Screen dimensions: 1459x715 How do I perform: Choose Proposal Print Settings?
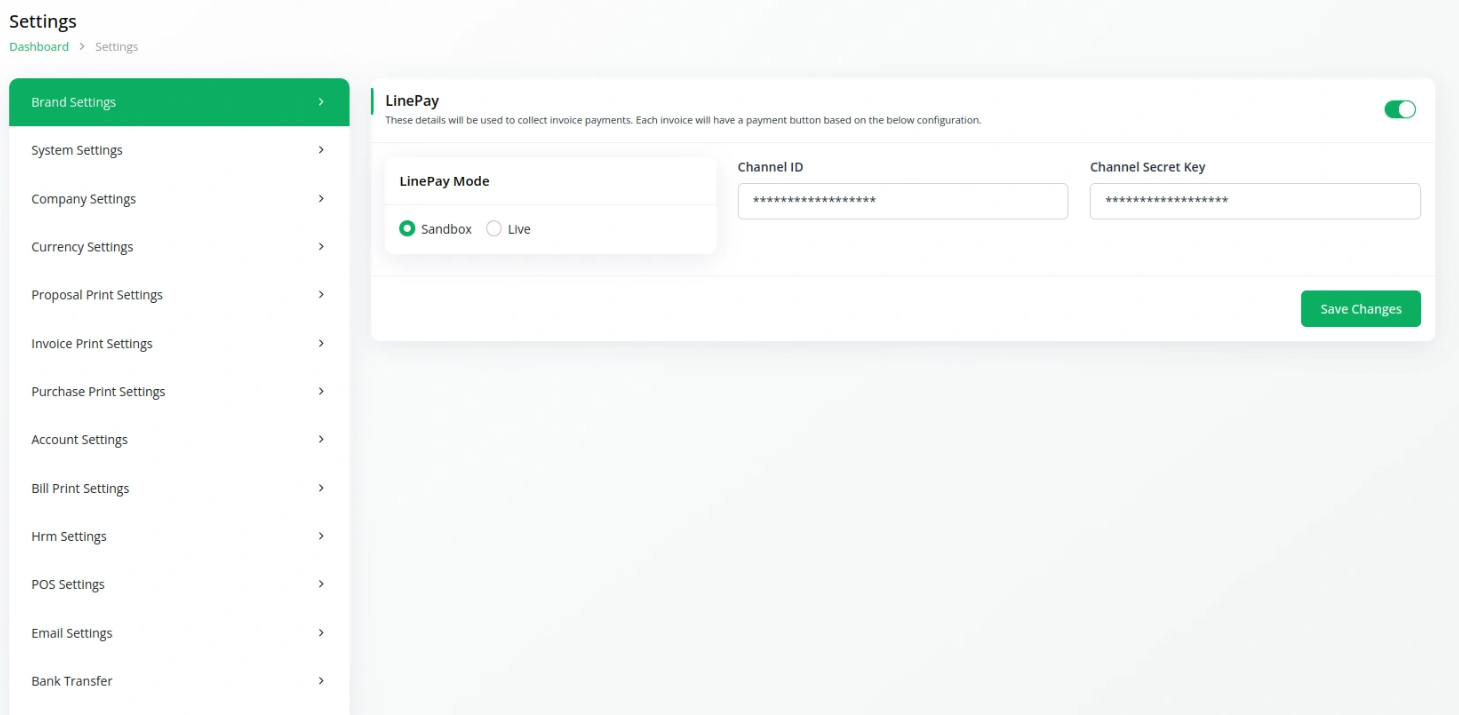(x=179, y=295)
